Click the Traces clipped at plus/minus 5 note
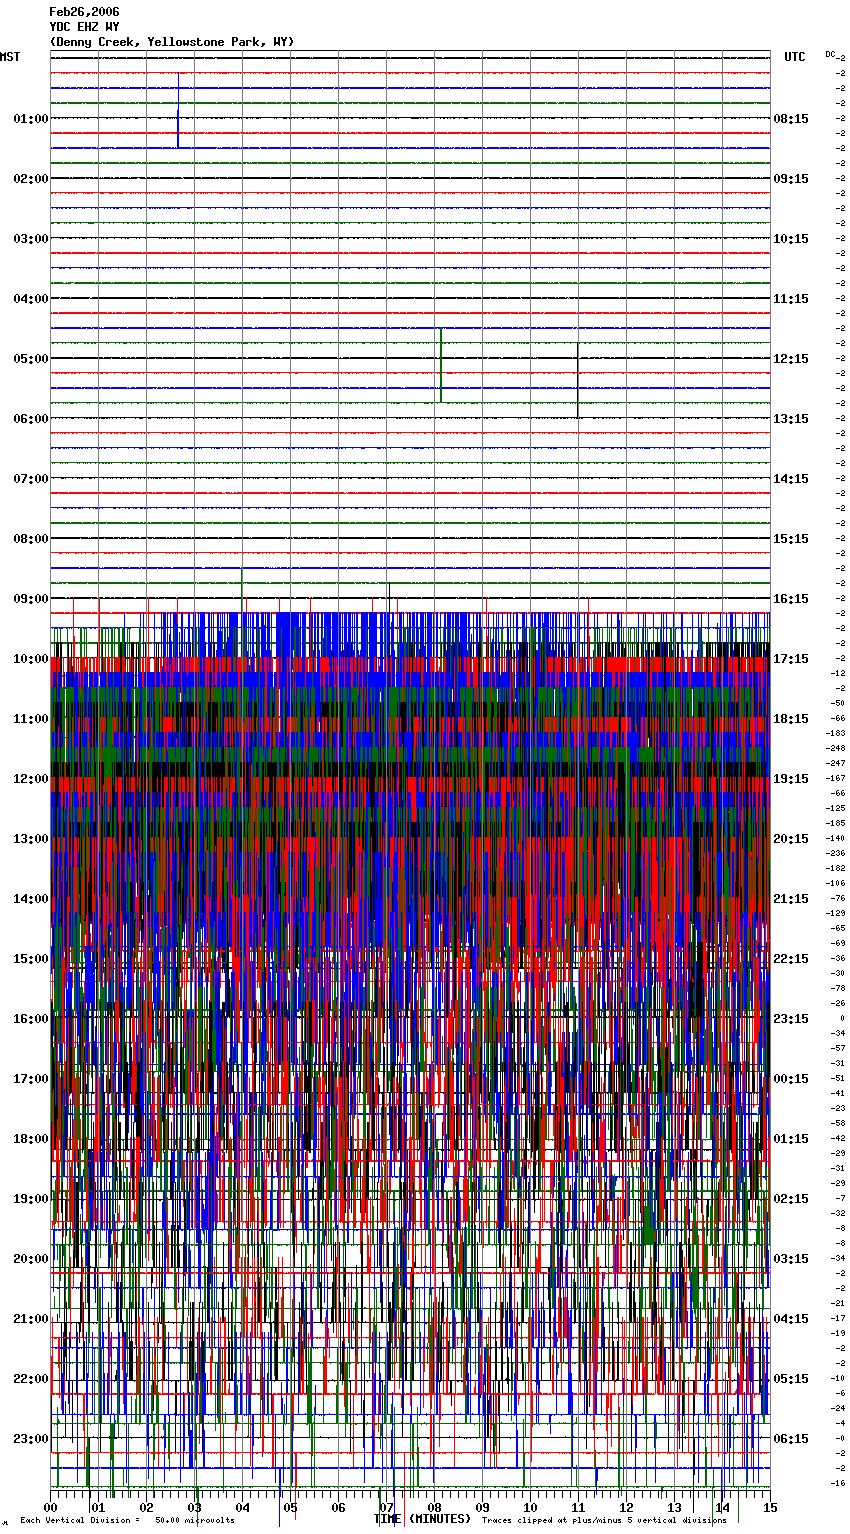 pyautogui.click(x=604, y=1520)
